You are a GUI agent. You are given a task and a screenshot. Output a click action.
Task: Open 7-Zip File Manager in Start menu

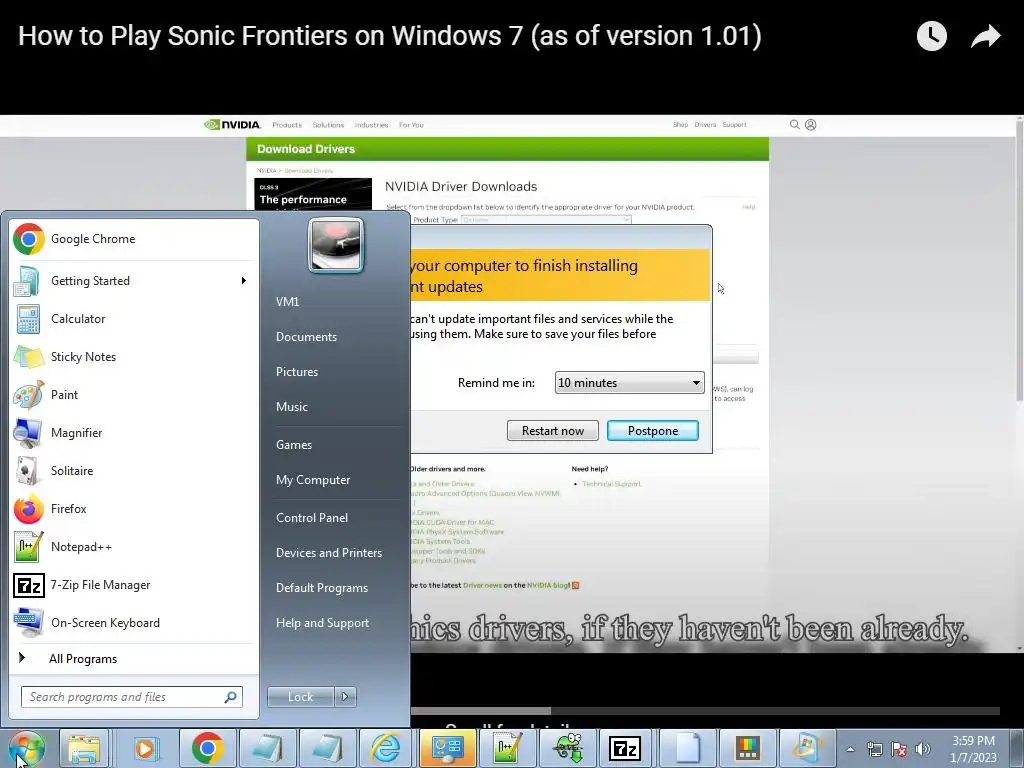tap(134, 584)
